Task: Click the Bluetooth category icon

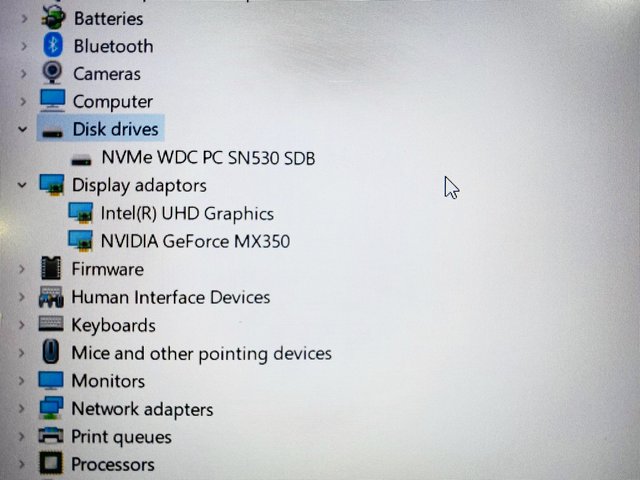Action: click(53, 45)
